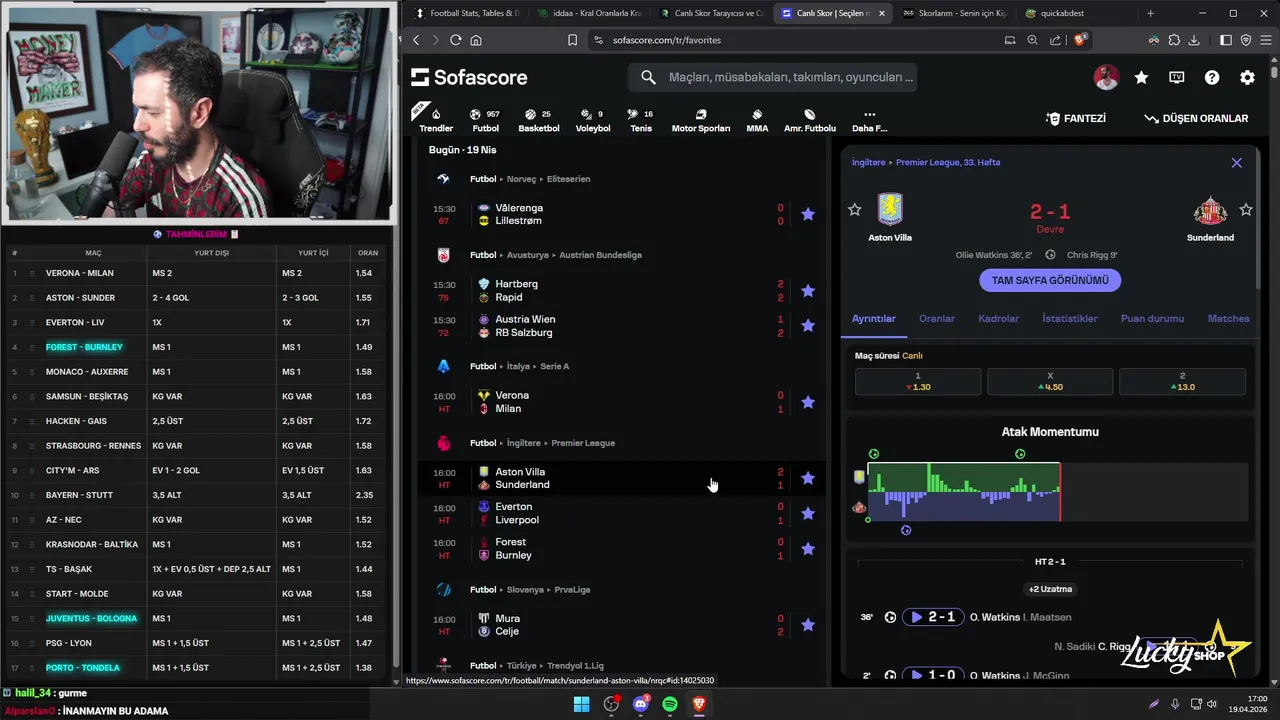Play the 1-0 Watkins goal video
Viewport: 1280px width, 720px height.
click(933, 675)
